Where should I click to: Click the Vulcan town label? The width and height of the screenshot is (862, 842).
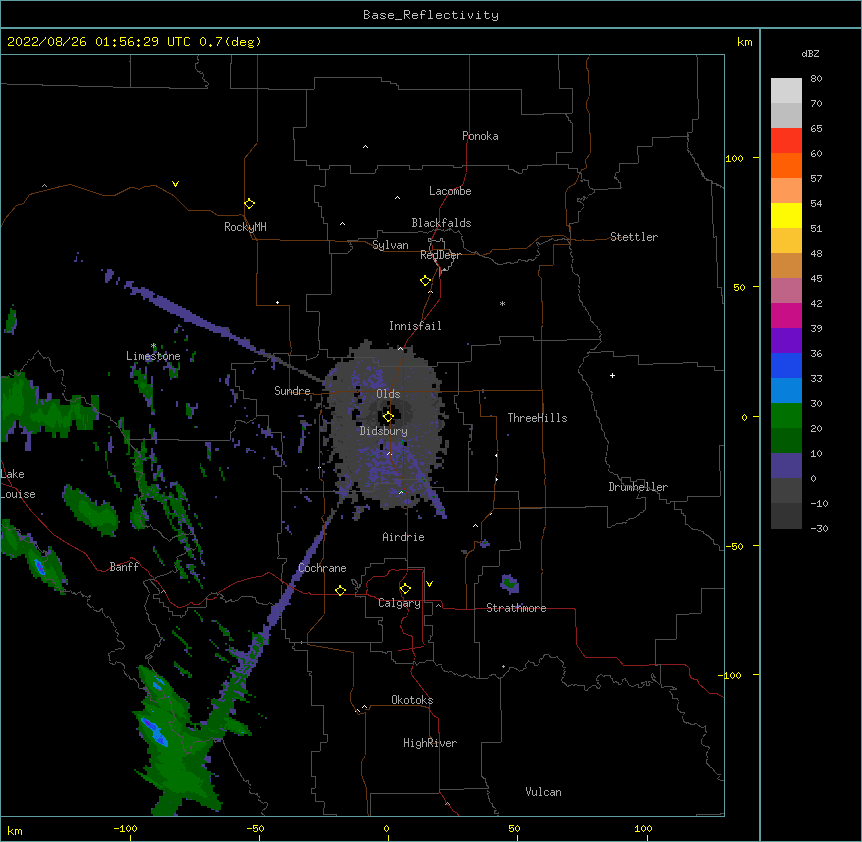coord(543,792)
